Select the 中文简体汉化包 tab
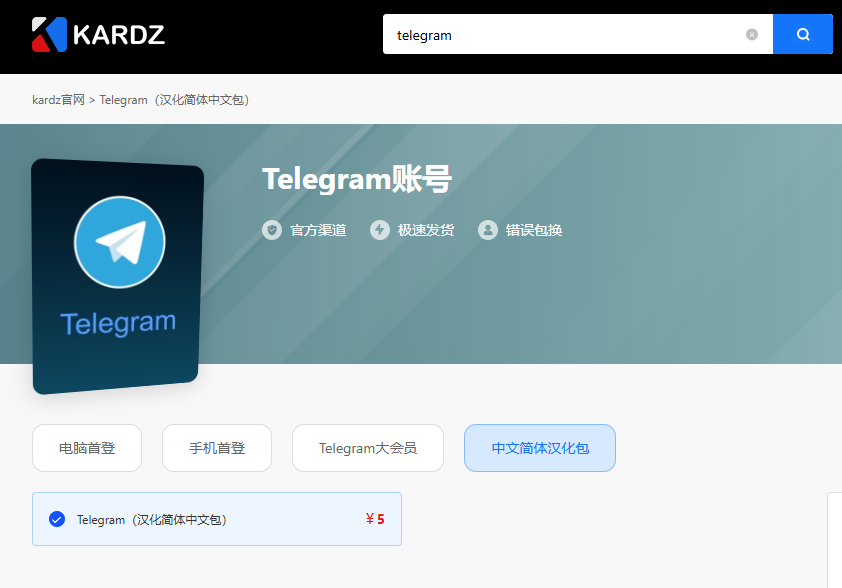 pyautogui.click(x=540, y=448)
